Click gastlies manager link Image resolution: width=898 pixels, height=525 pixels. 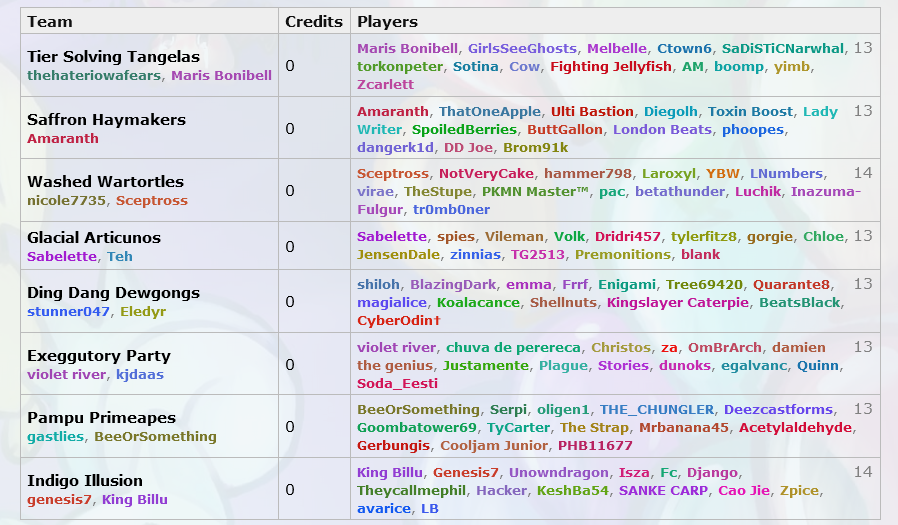tap(56, 436)
